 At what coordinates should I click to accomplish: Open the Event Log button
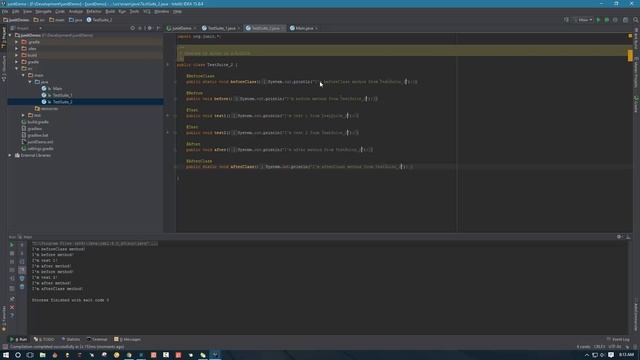[x=618, y=339]
